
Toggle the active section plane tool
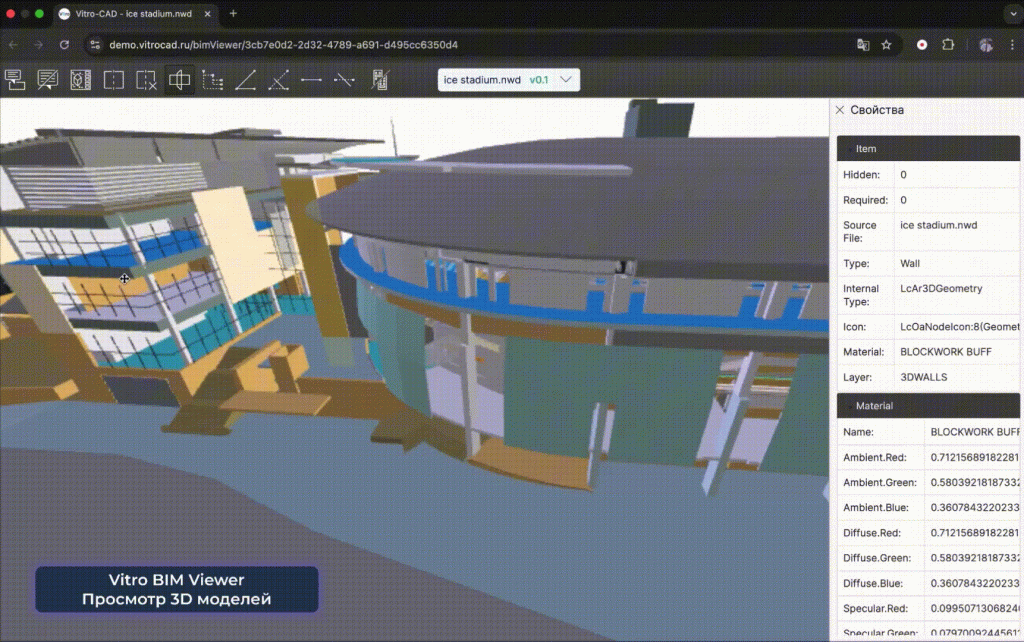(180, 80)
